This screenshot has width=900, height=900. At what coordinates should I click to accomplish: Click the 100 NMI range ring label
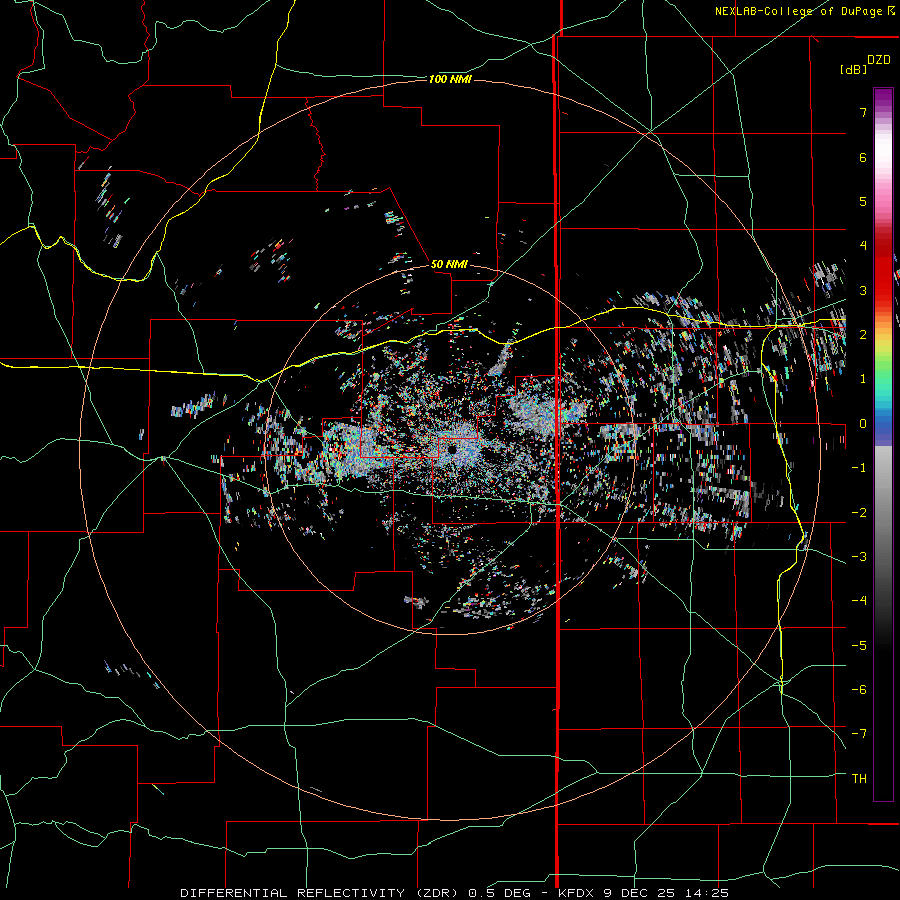(450, 79)
